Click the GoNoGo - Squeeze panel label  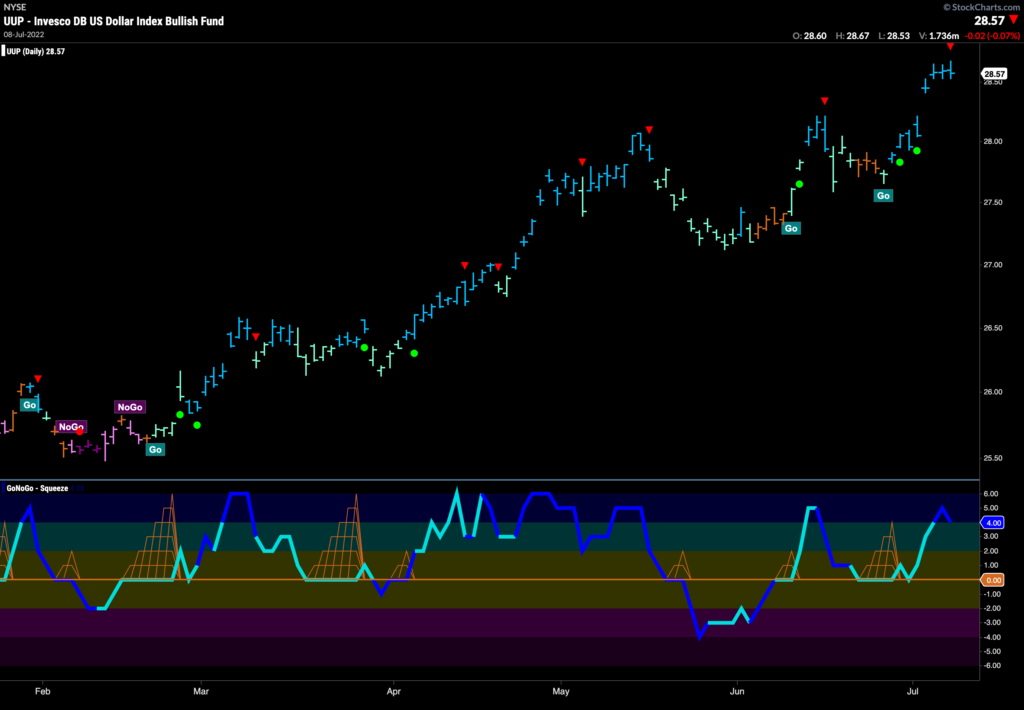(37, 488)
